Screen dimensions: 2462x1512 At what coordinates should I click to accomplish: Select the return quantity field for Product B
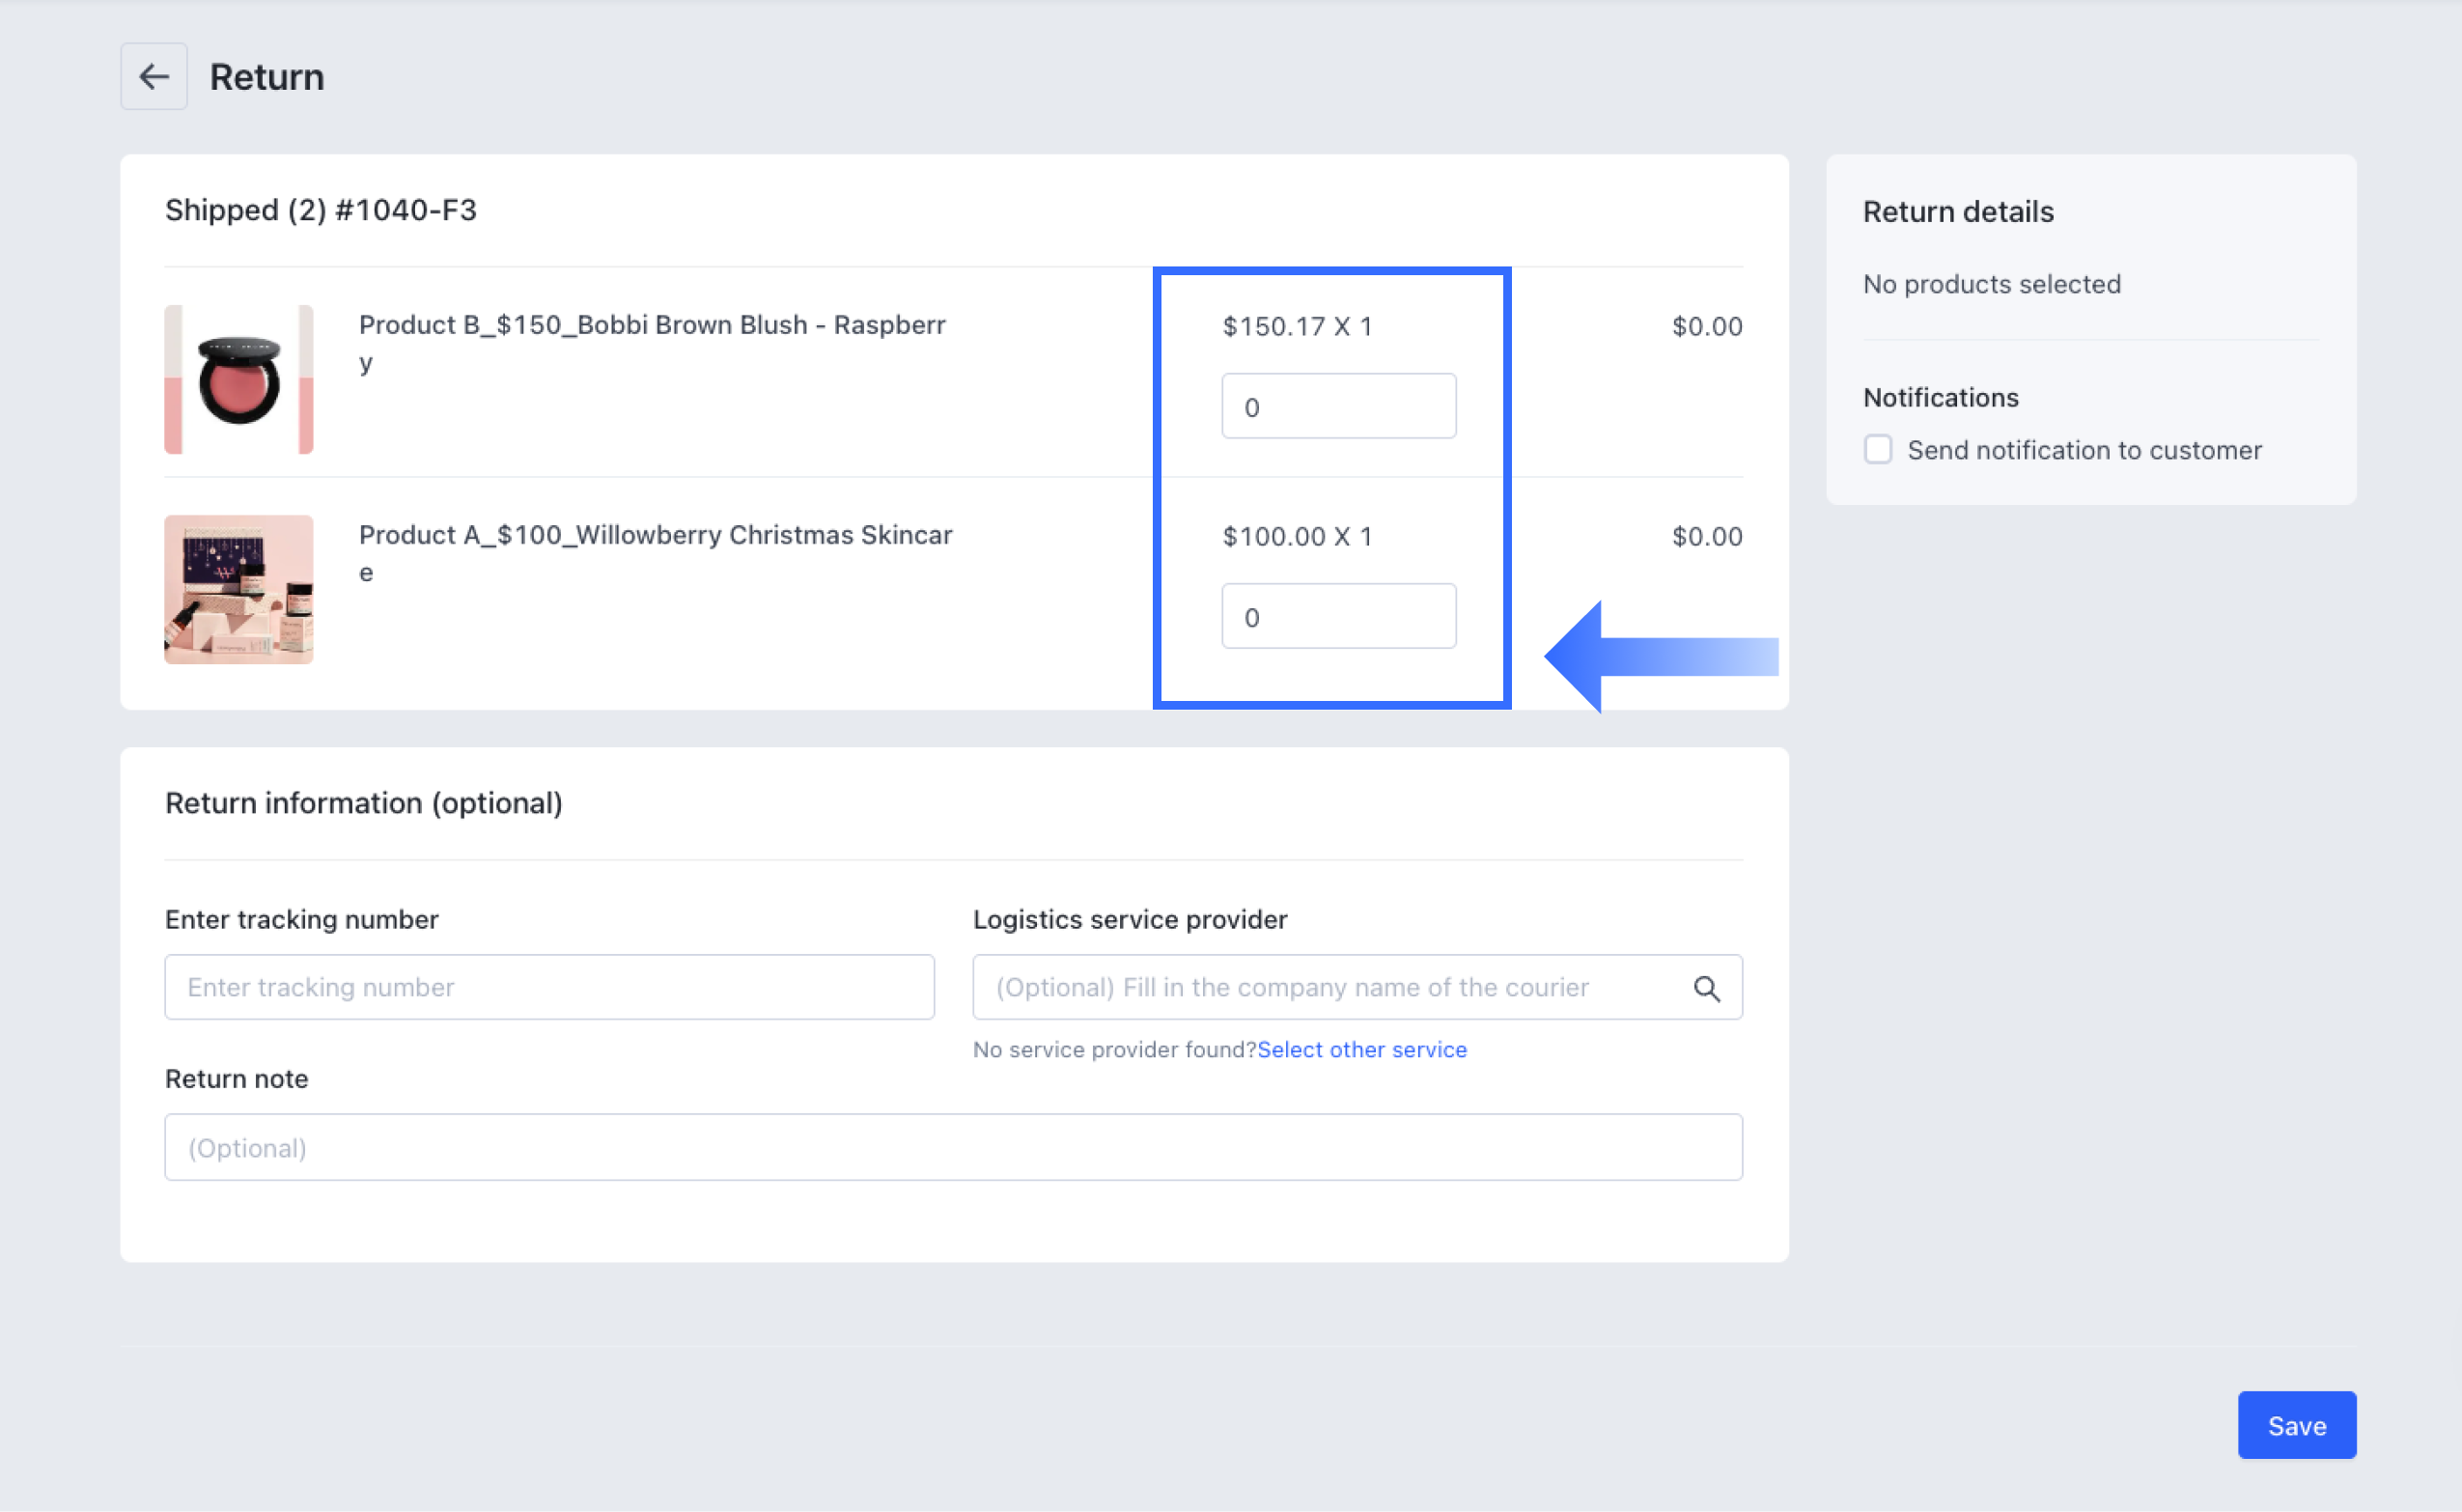(1339, 406)
